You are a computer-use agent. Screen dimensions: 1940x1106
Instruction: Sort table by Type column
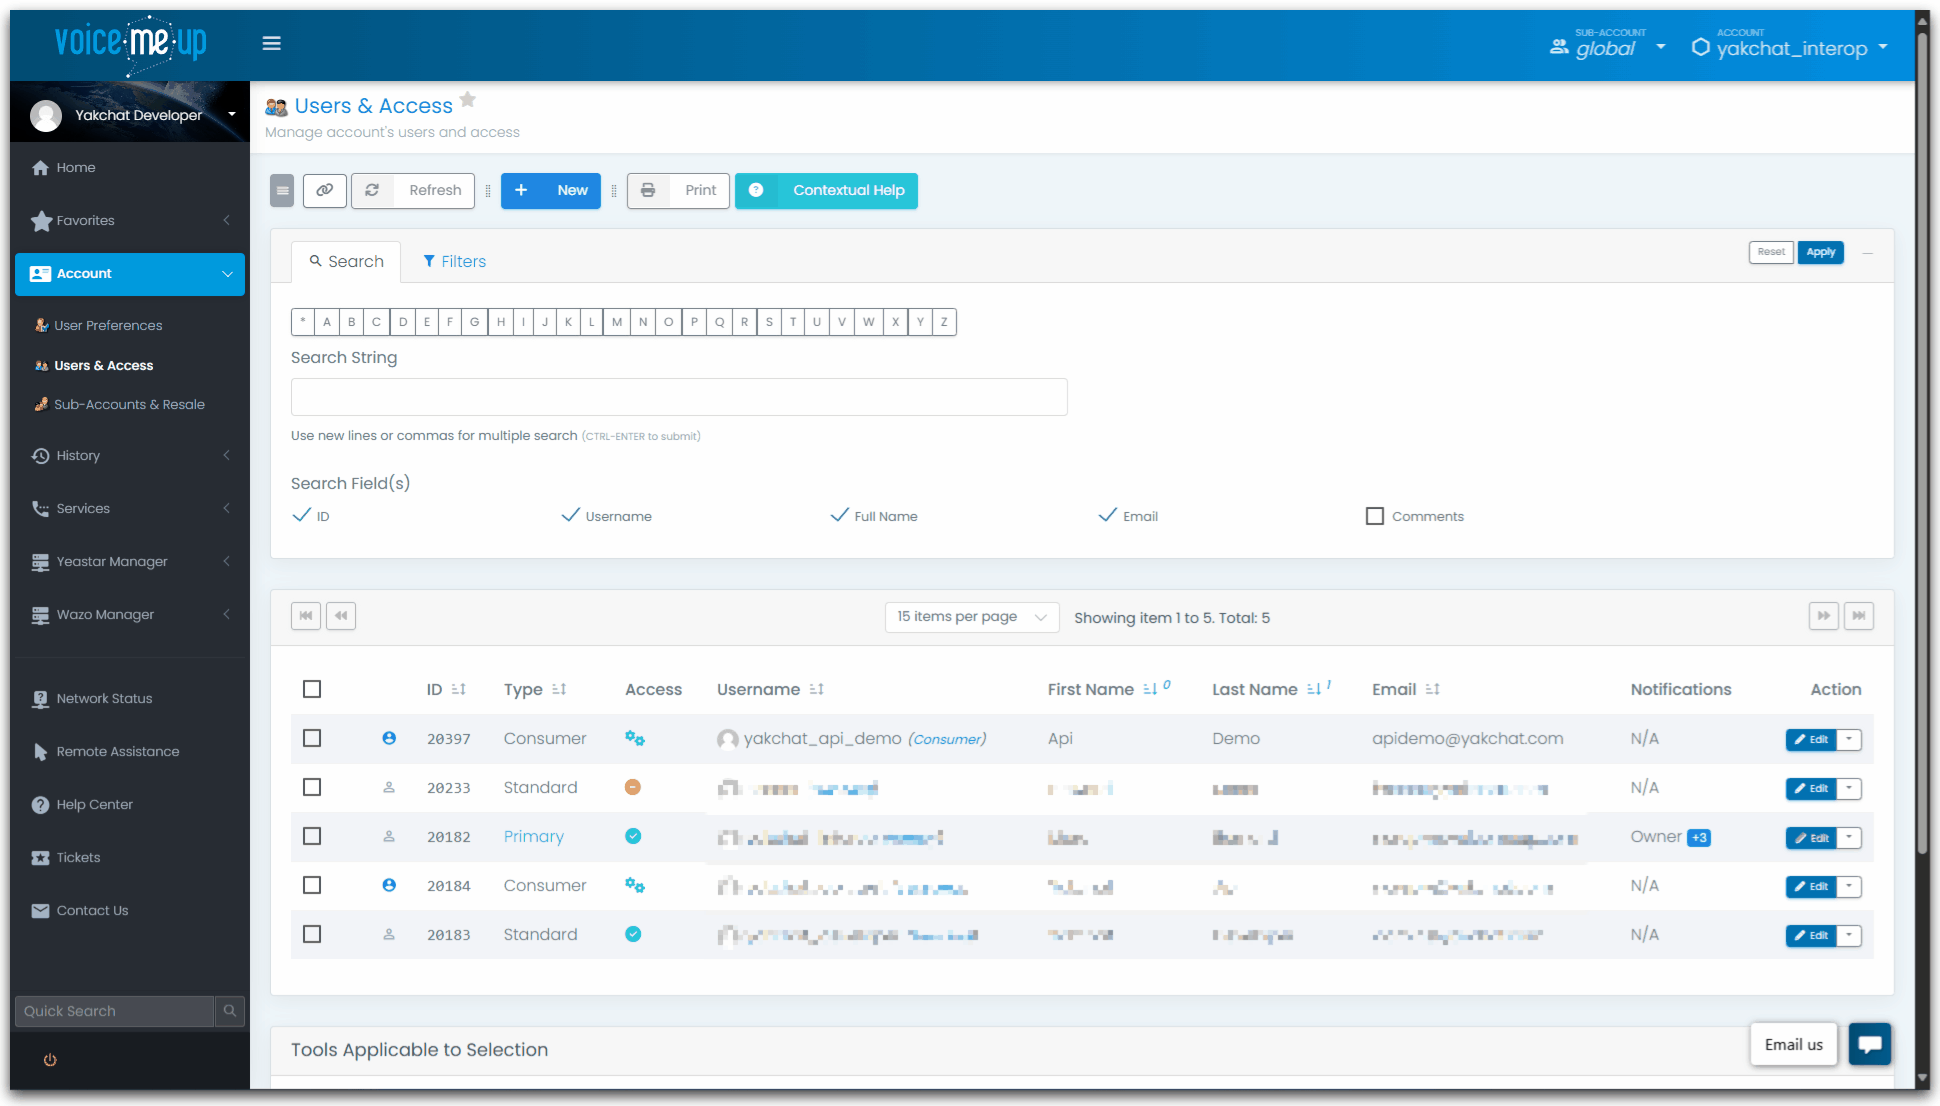559,689
